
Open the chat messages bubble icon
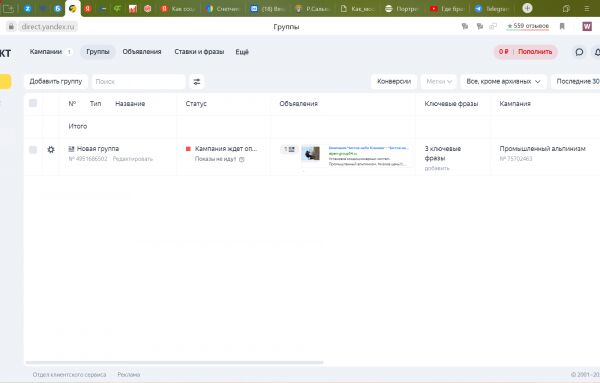pos(579,52)
